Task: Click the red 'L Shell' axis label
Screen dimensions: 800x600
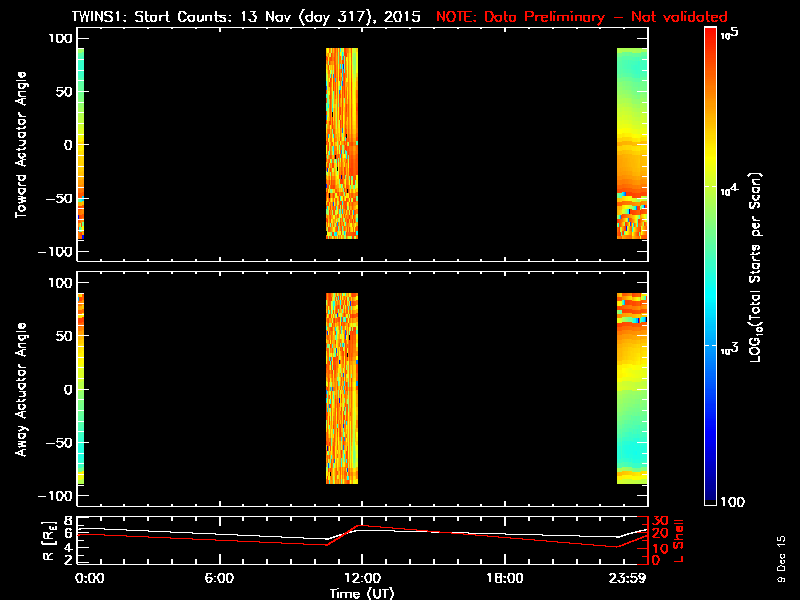Action: 679,540
